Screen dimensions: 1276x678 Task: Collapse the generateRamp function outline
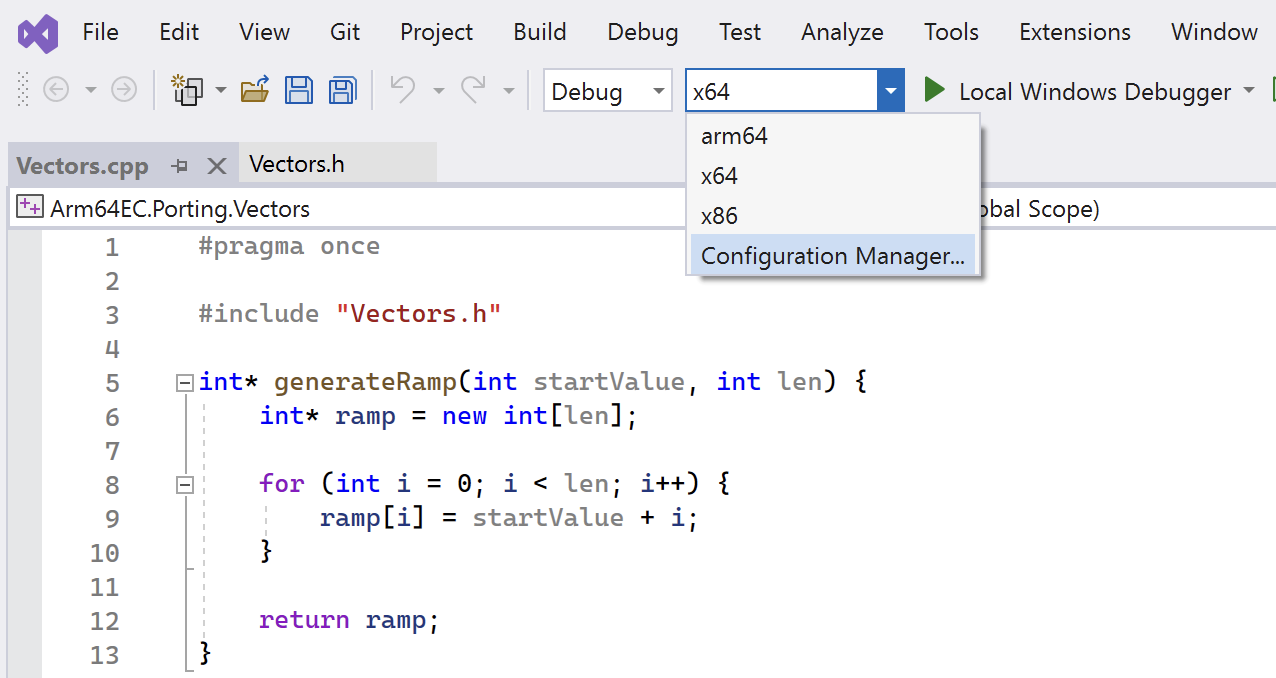184,383
